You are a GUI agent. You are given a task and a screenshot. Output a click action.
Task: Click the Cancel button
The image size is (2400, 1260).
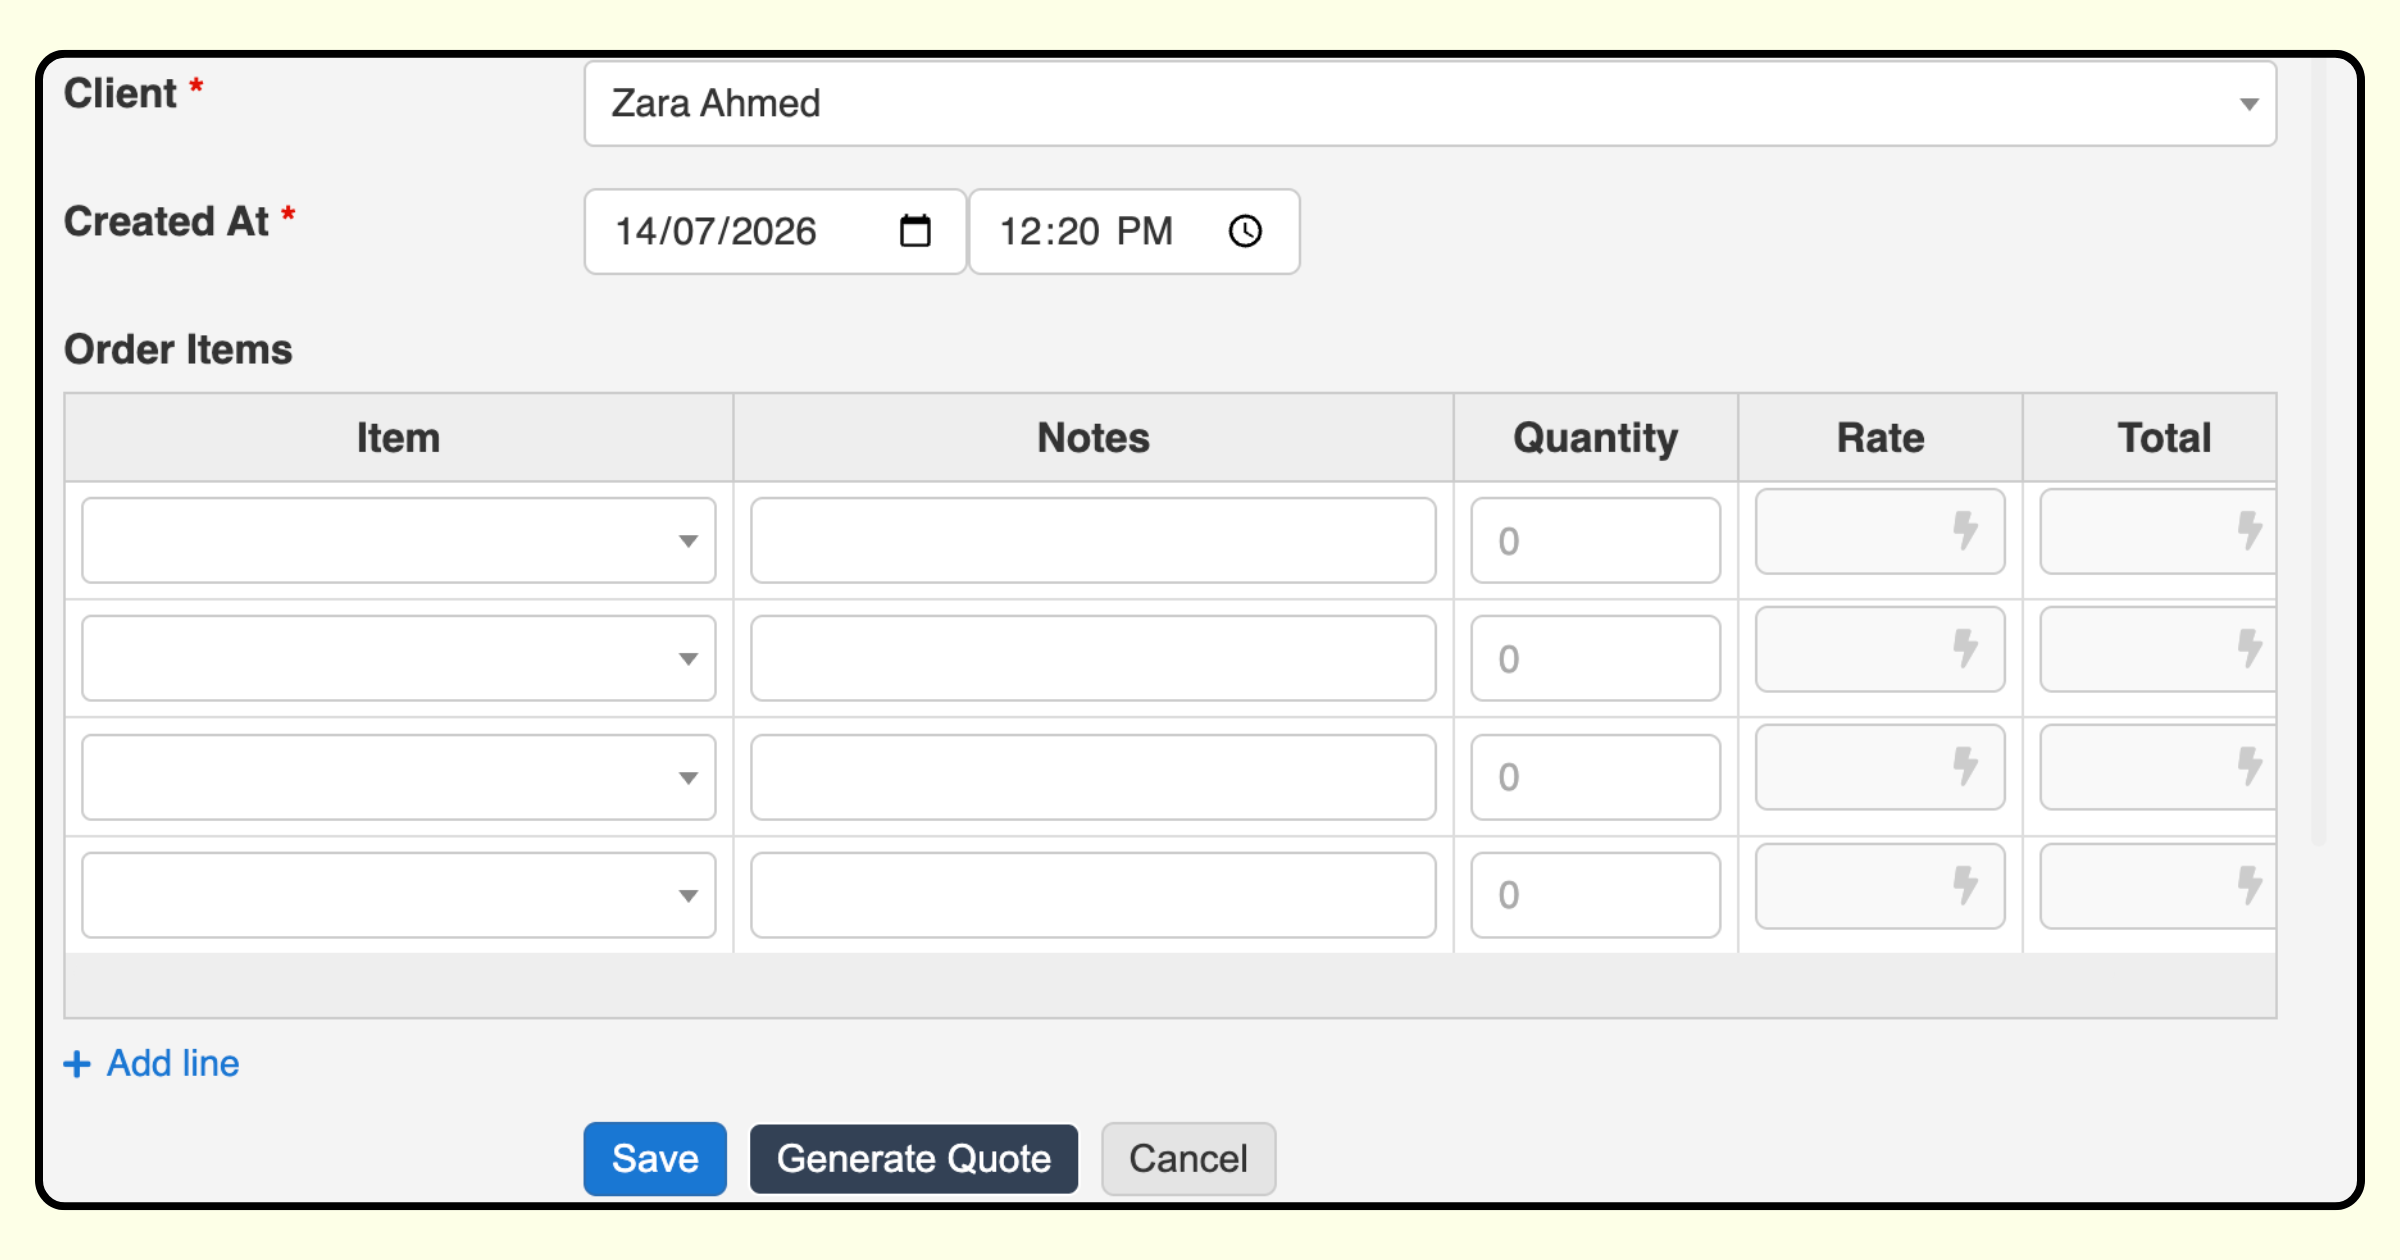(1188, 1159)
